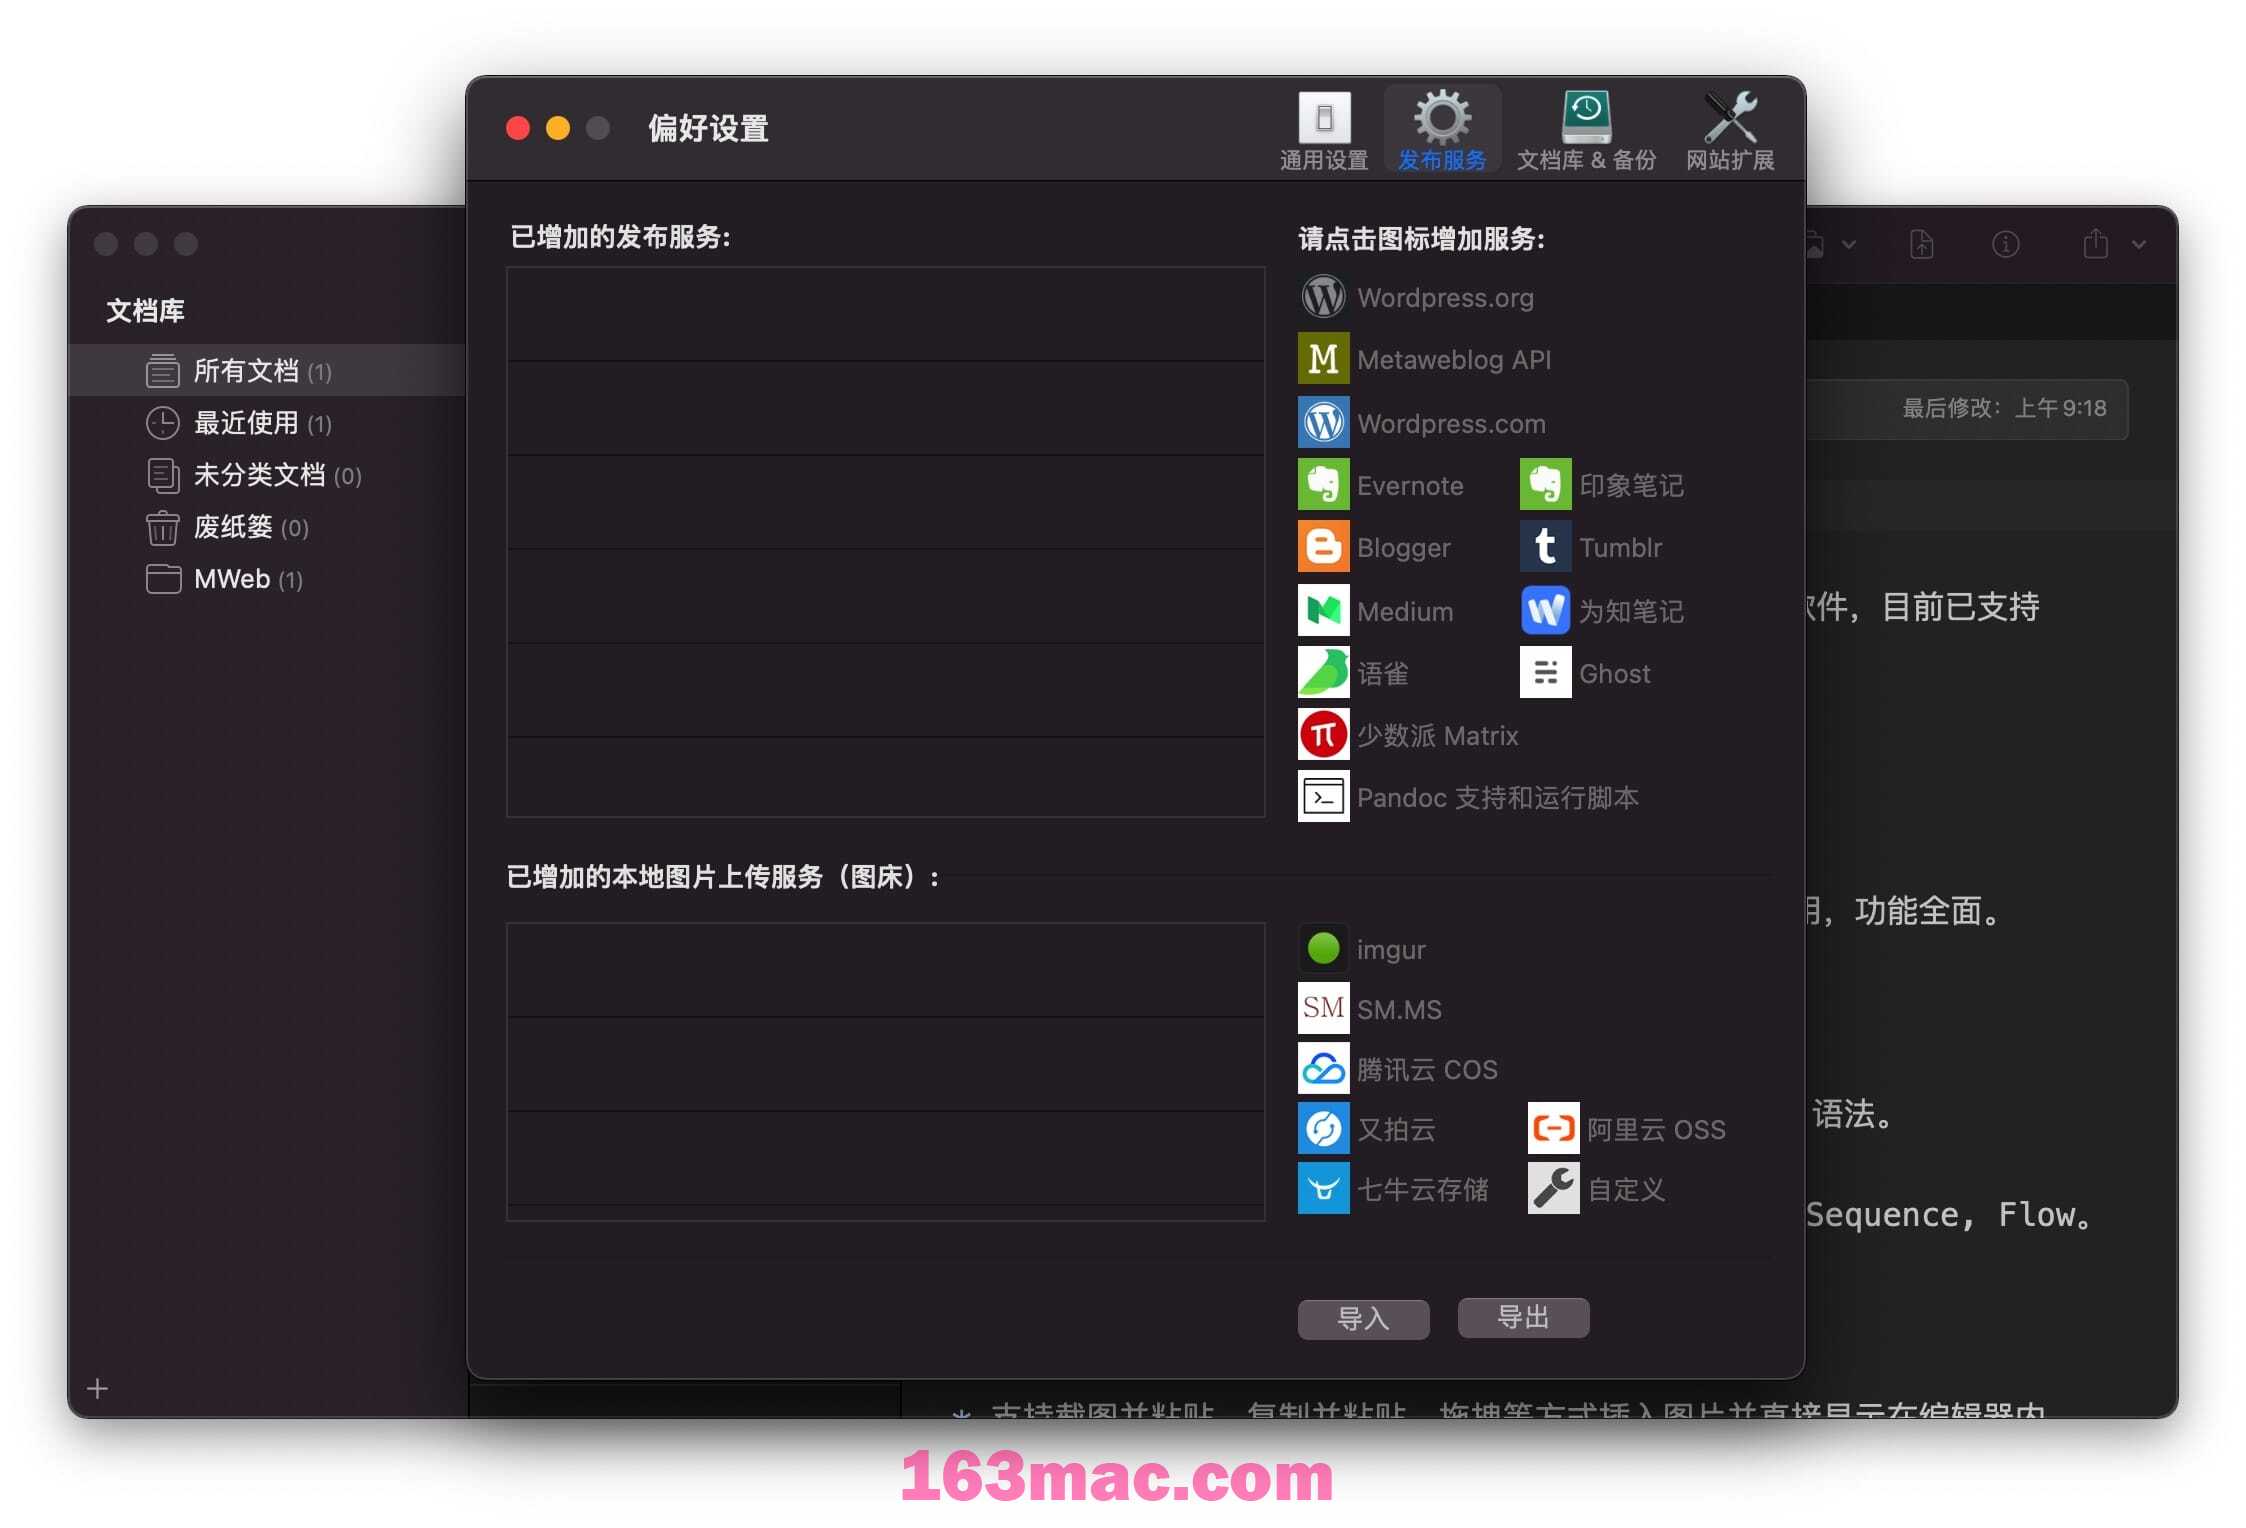Click the share icon in main toolbar
This screenshot has height=1528, width=2246.
point(2096,244)
